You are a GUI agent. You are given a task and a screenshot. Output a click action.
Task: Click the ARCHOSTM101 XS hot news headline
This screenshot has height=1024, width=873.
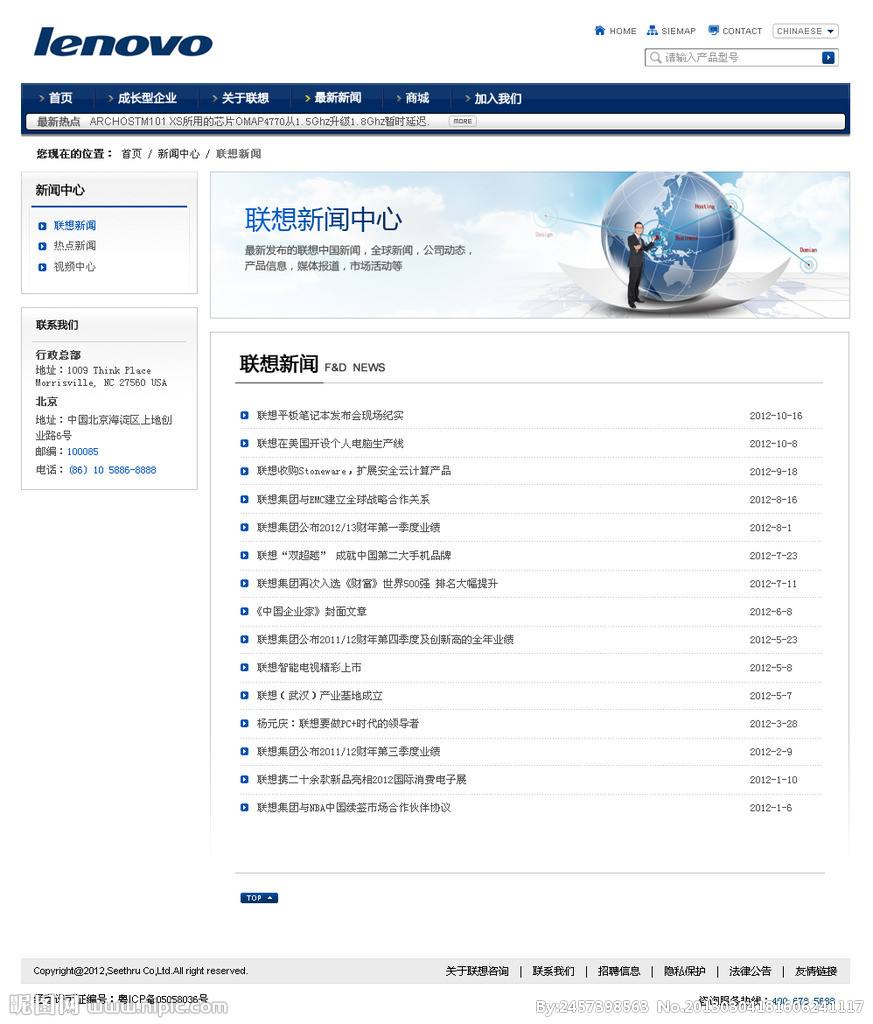coord(259,121)
